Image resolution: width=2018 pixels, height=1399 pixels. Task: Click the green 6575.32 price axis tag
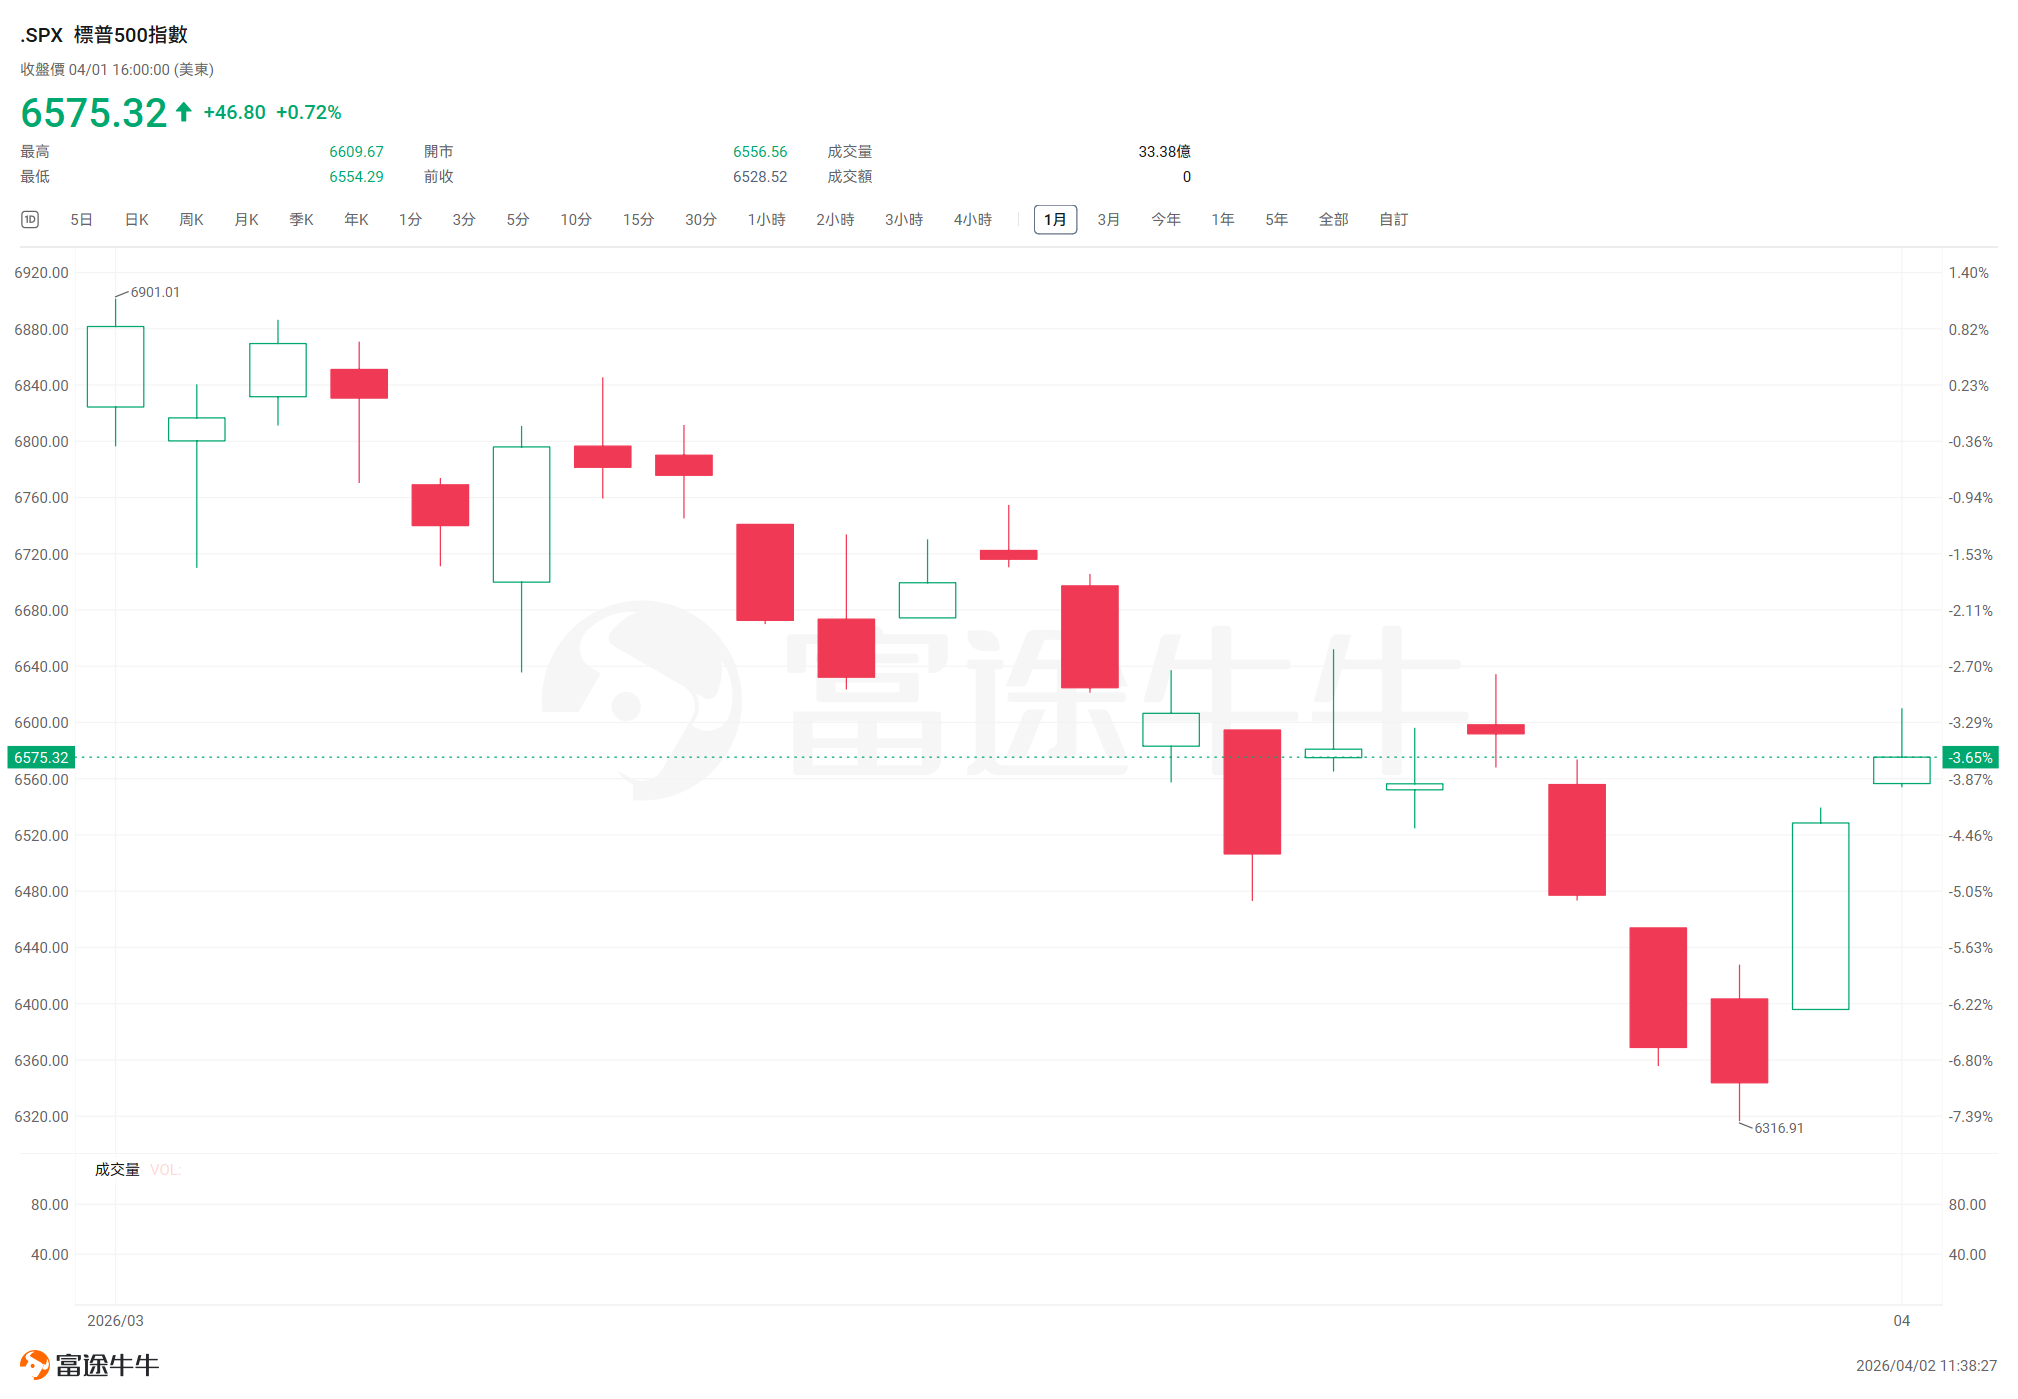tap(41, 757)
